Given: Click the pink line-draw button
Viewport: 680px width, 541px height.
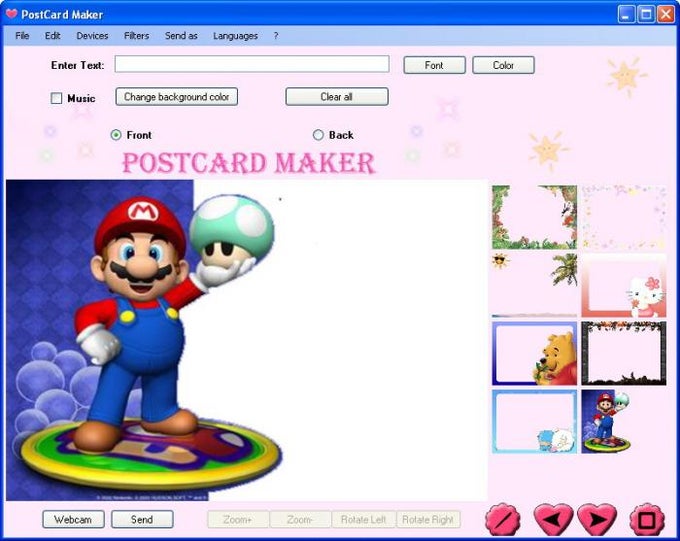Looking at the screenshot, I should pyautogui.click(x=502, y=519).
